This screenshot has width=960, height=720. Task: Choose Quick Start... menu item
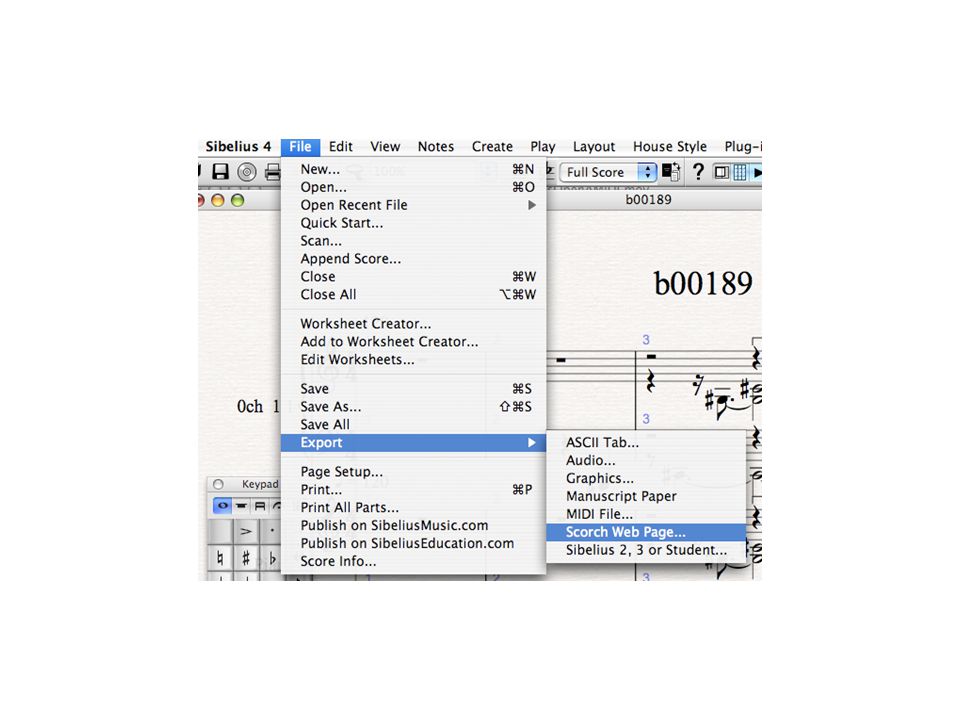pyautogui.click(x=413, y=223)
